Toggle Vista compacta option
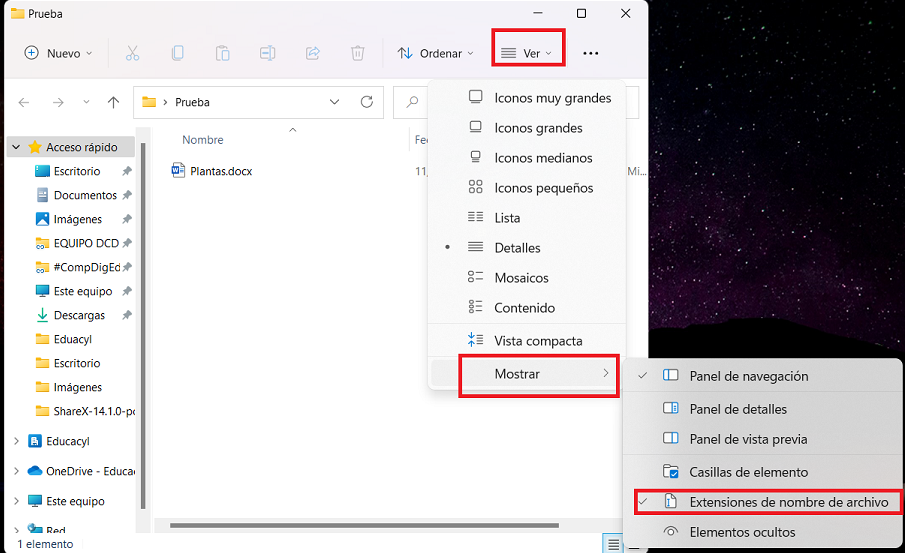The image size is (905, 553). pos(526,341)
